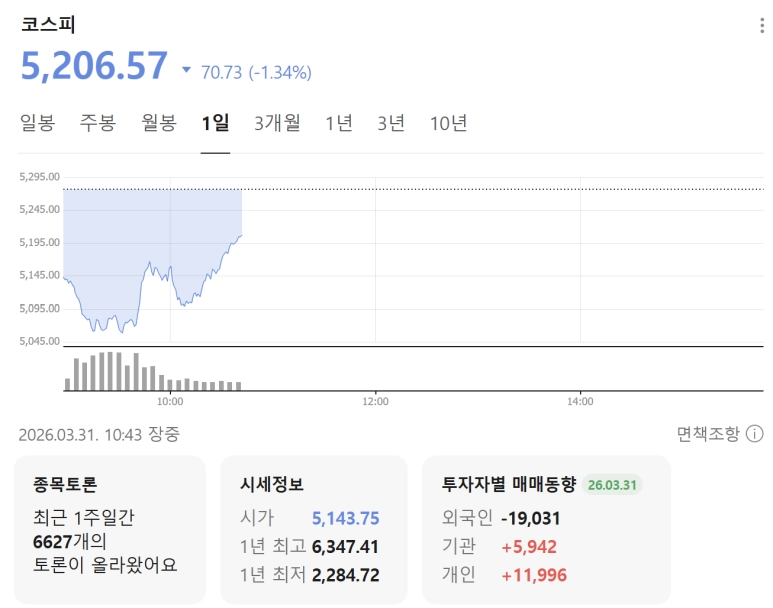Click the 5,245.00 y-axis label

click(x=39, y=210)
